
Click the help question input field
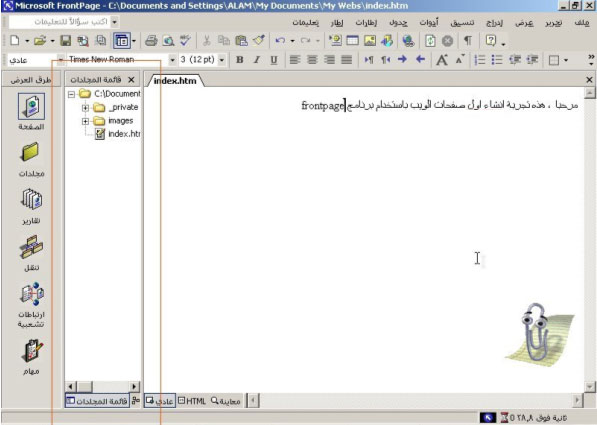tap(60, 22)
